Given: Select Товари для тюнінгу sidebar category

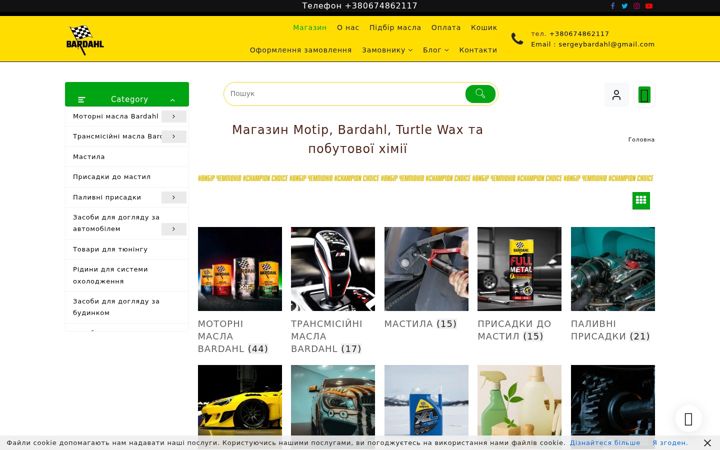Looking at the screenshot, I should coord(110,249).
